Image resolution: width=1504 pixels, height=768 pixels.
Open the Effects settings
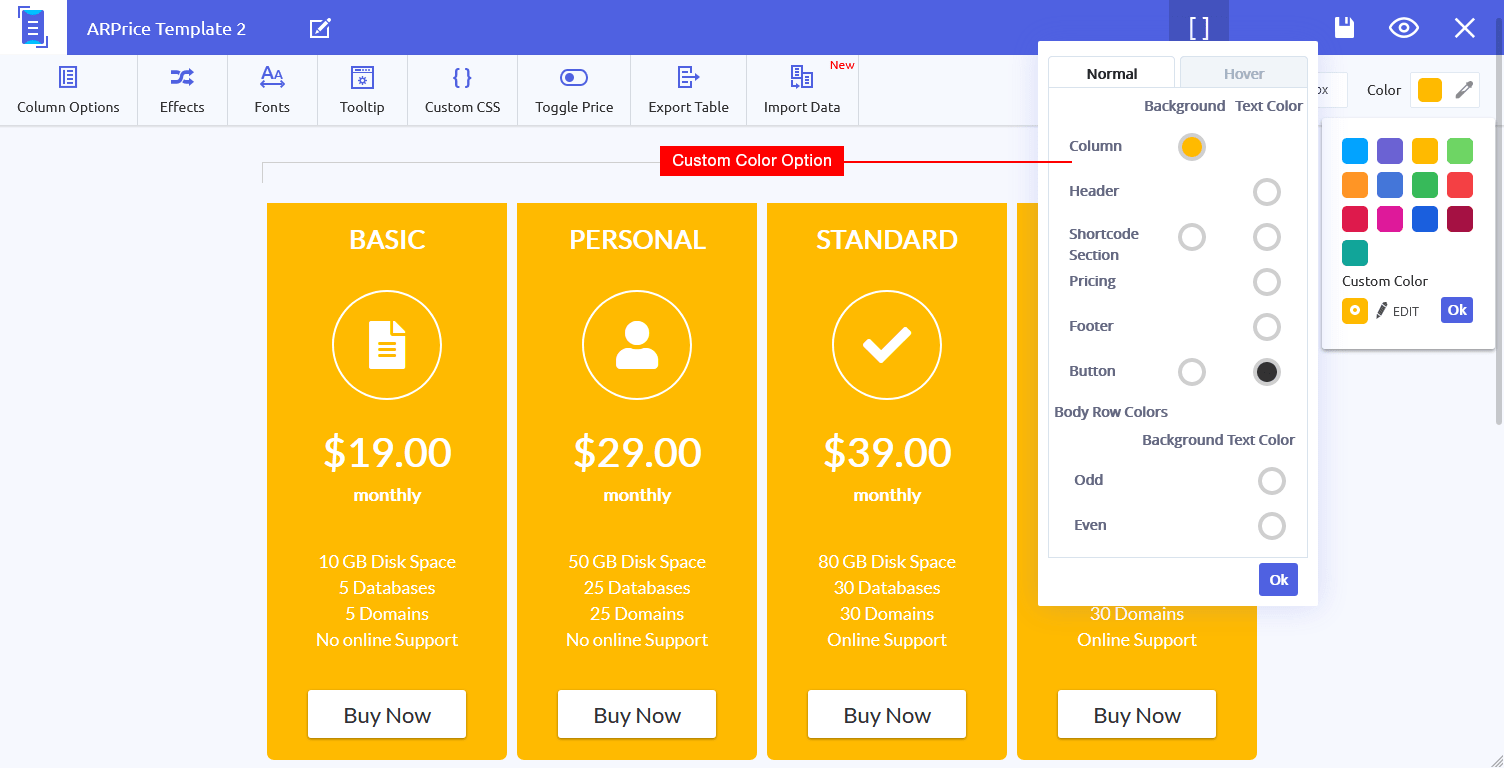182,90
